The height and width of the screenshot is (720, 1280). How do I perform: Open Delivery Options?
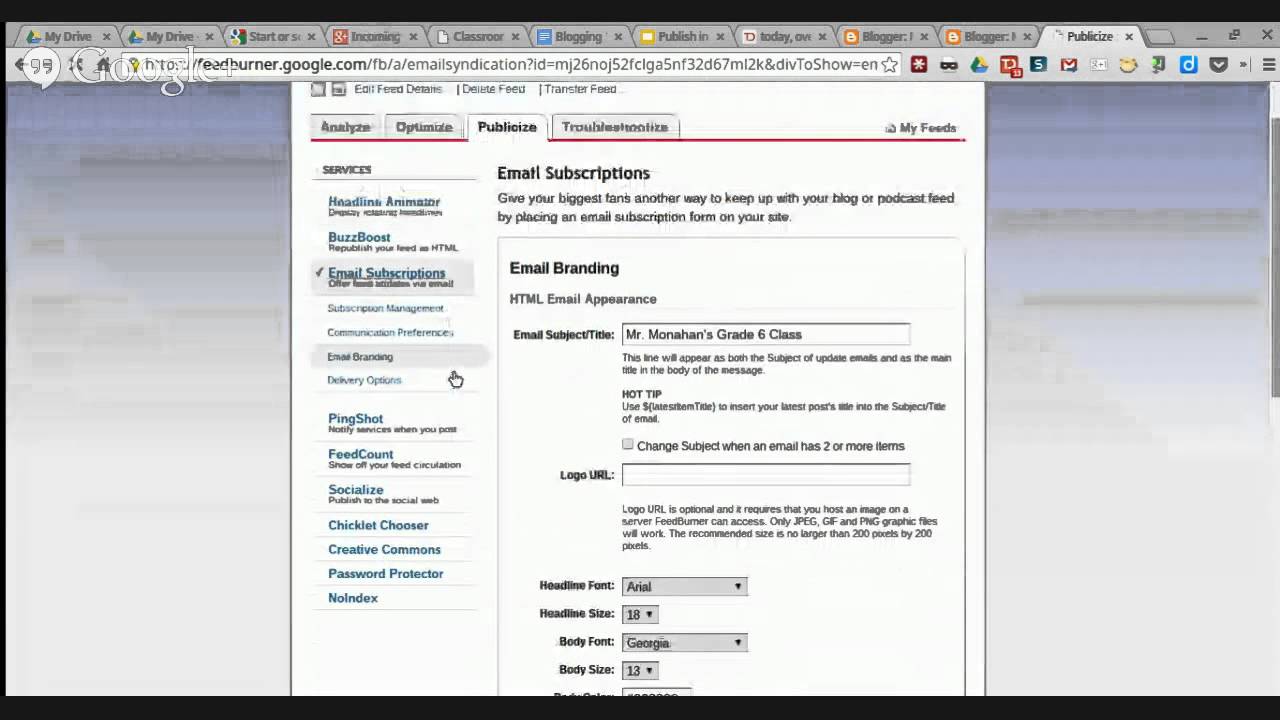point(364,380)
